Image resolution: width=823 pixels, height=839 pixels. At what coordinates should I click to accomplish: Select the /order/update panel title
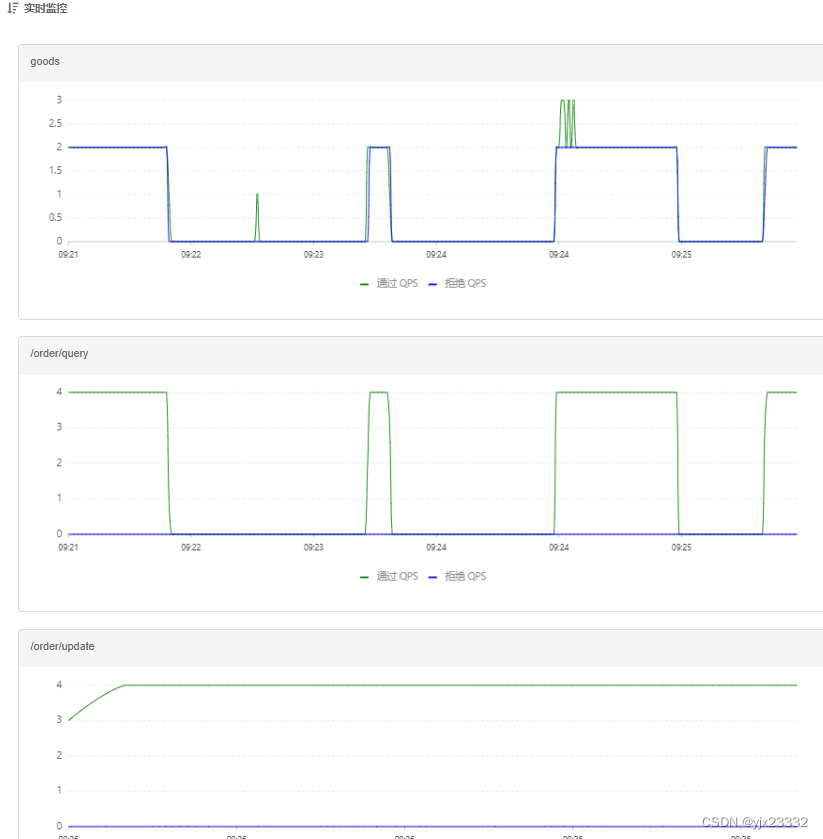pyautogui.click(x=62, y=646)
